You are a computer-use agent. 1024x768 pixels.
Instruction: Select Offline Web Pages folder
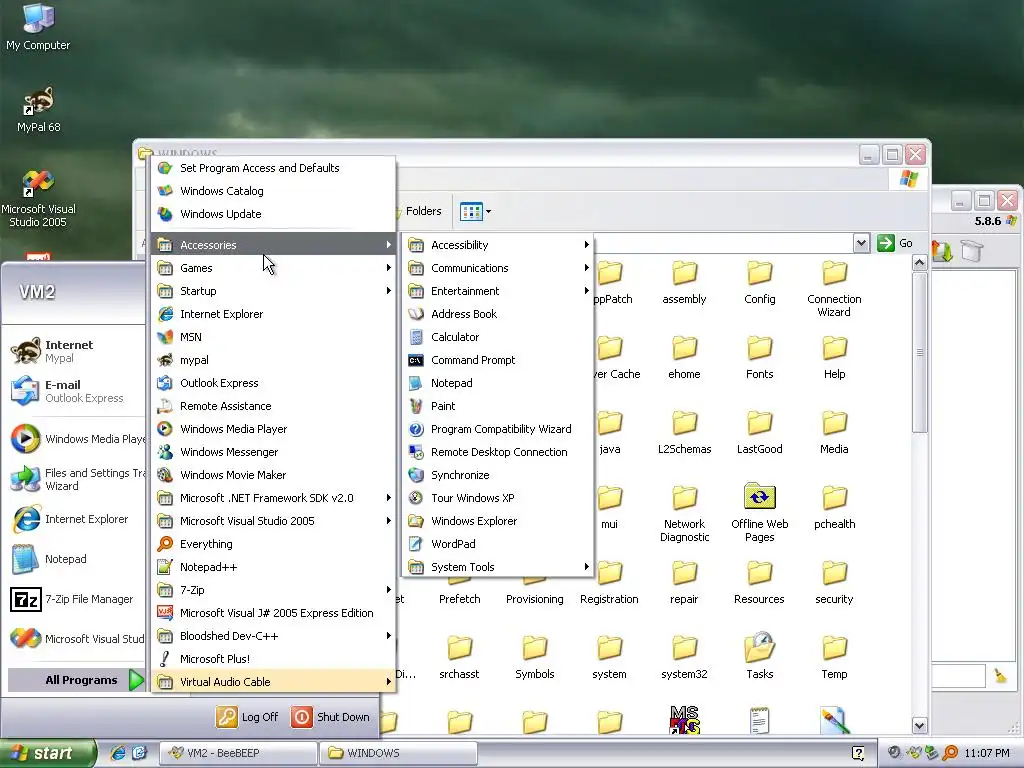click(759, 513)
